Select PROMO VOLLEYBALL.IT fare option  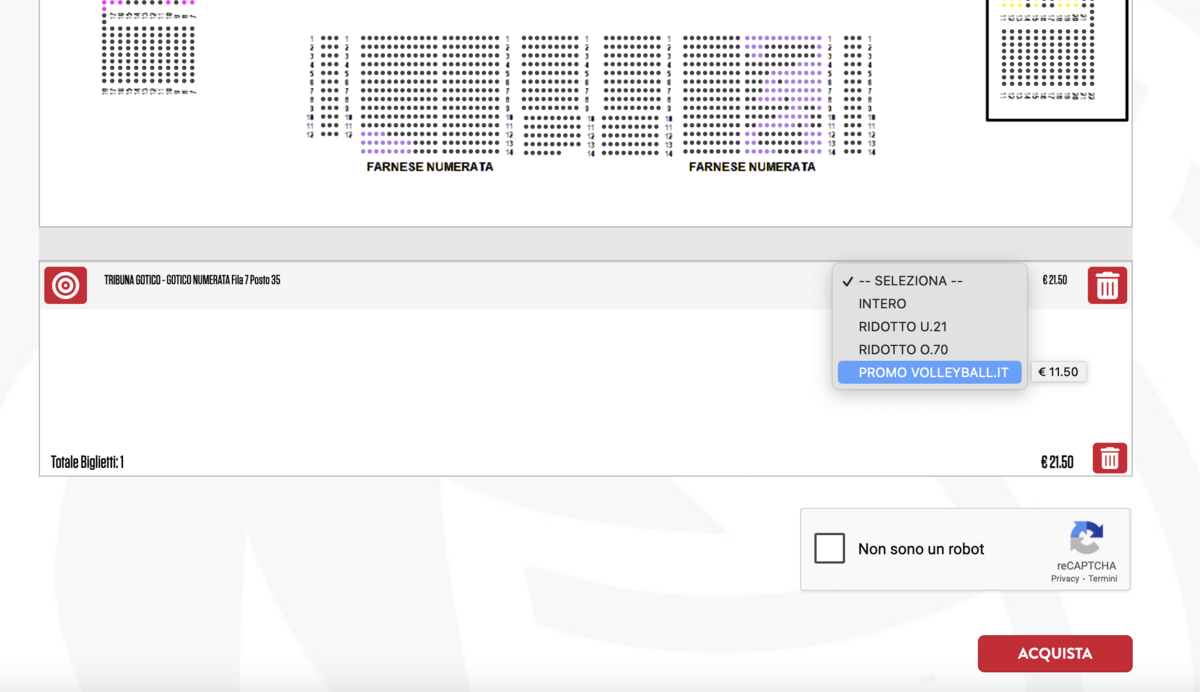[932, 373]
